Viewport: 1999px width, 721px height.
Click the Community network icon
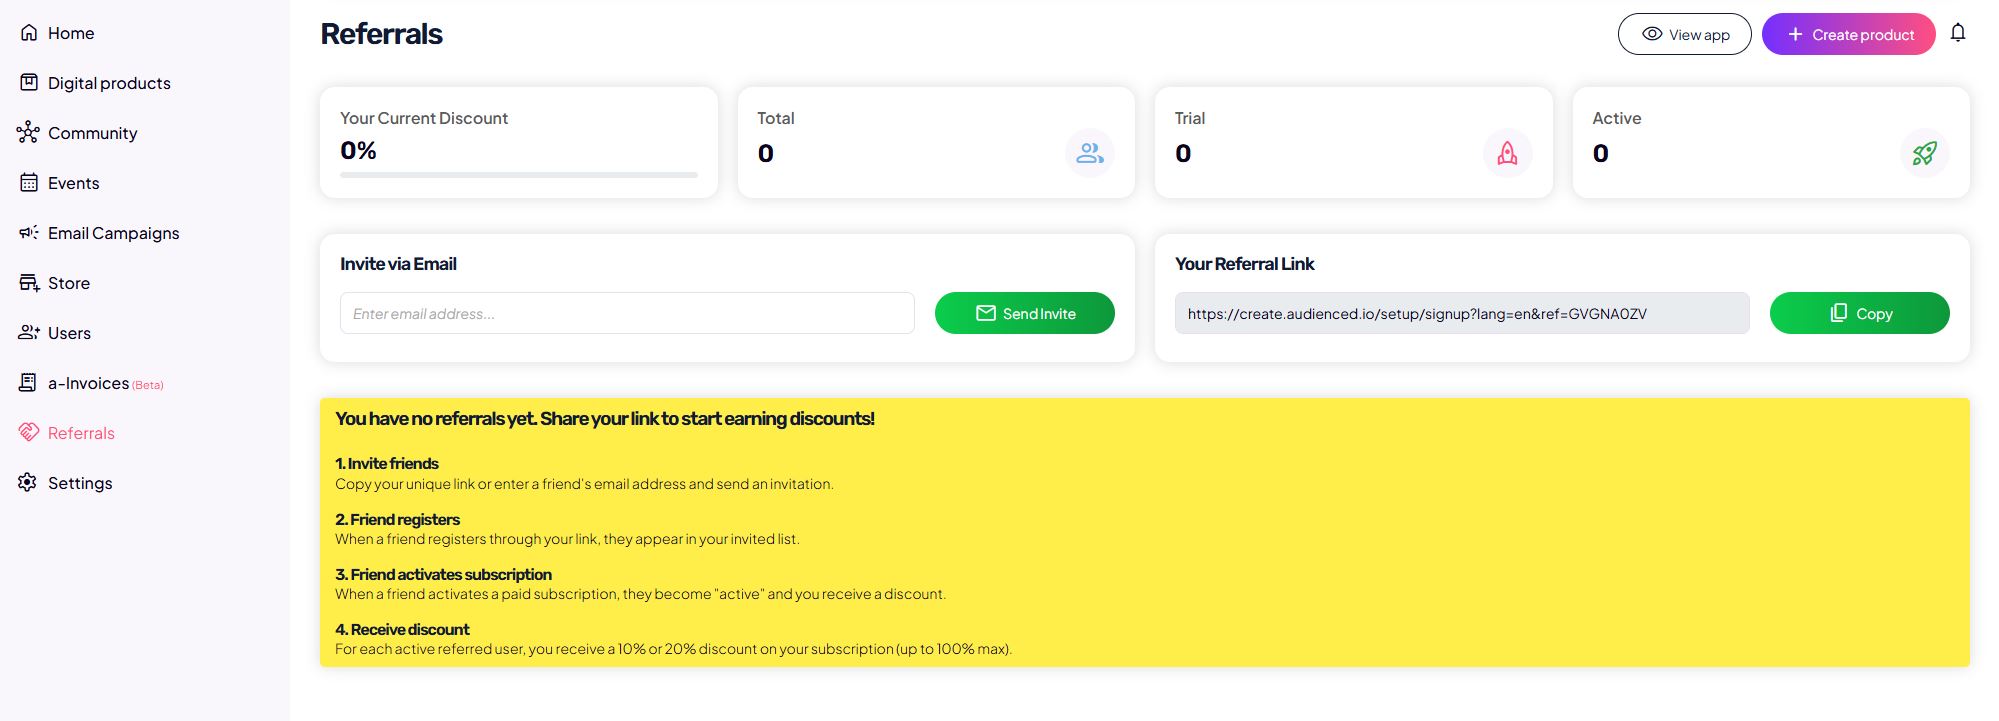[x=28, y=132]
